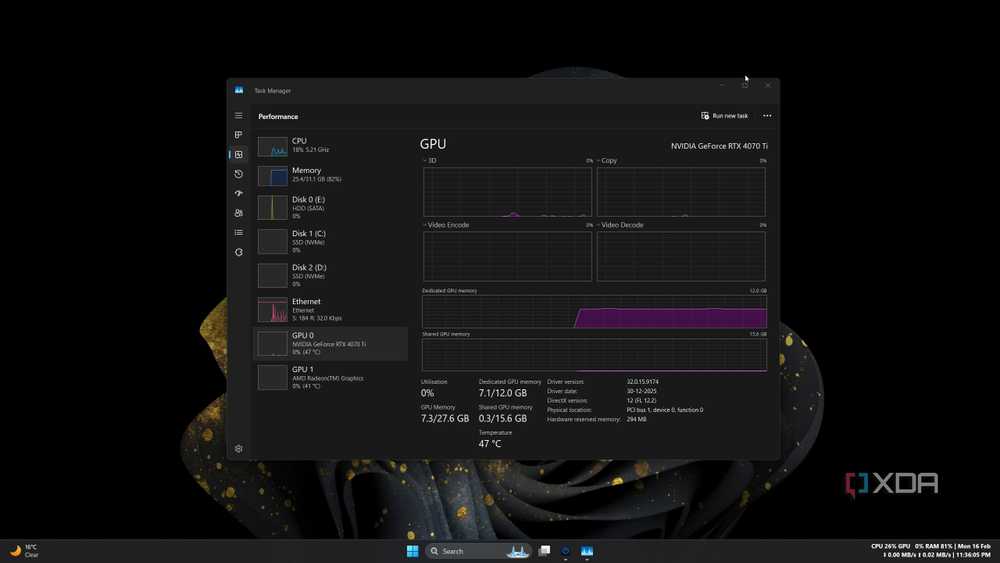The height and width of the screenshot is (563, 1000).
Task: Click the CPU/RAM stats readout in the tray
Action: 912,546
